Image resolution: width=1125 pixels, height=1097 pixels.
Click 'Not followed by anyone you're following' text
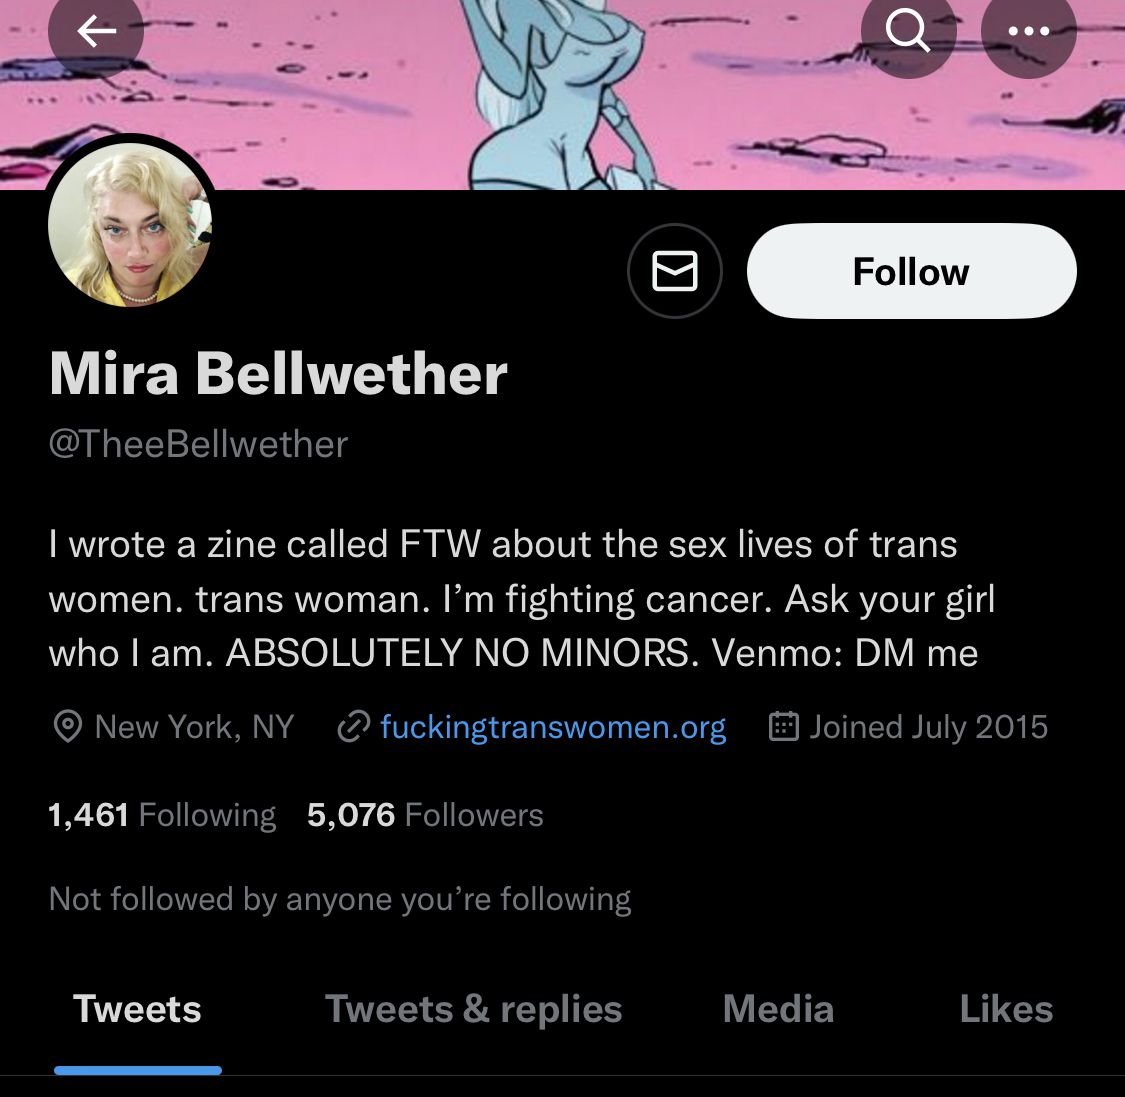click(x=340, y=900)
